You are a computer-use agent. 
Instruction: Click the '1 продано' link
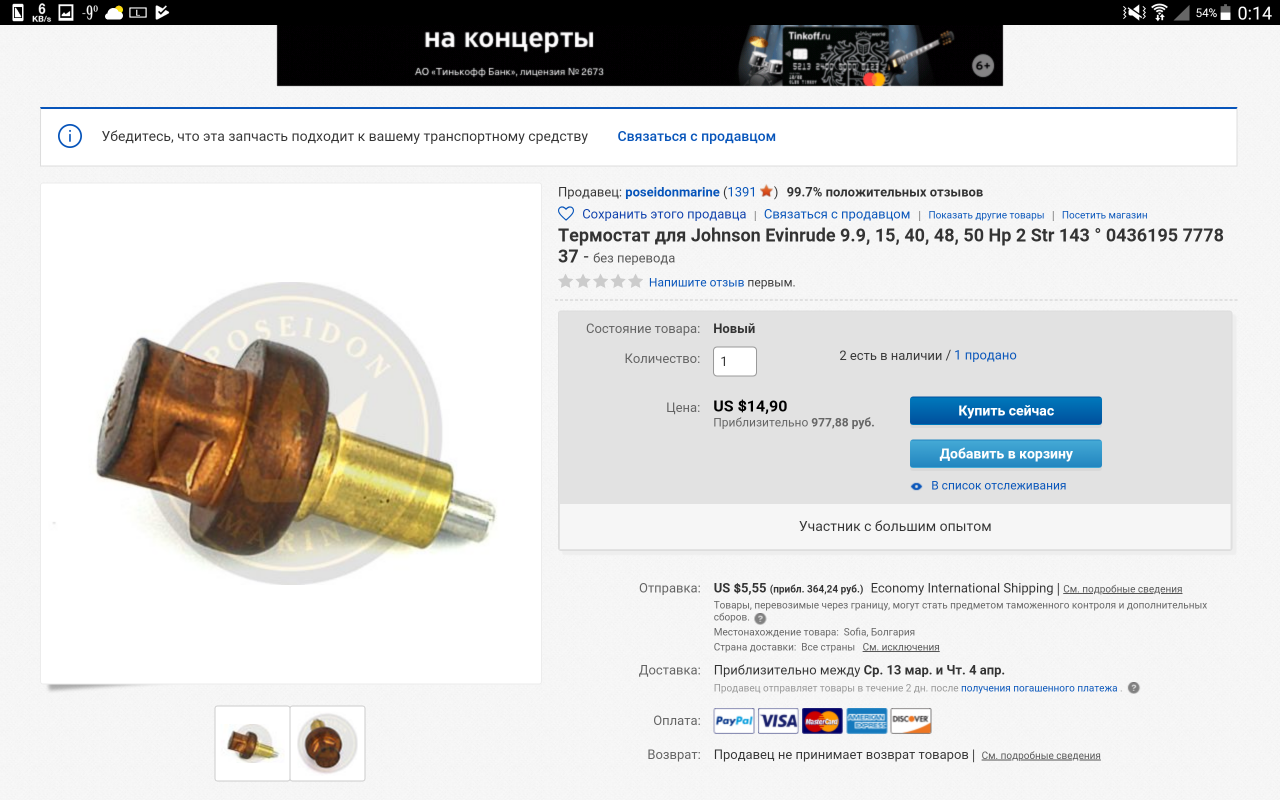tap(985, 355)
